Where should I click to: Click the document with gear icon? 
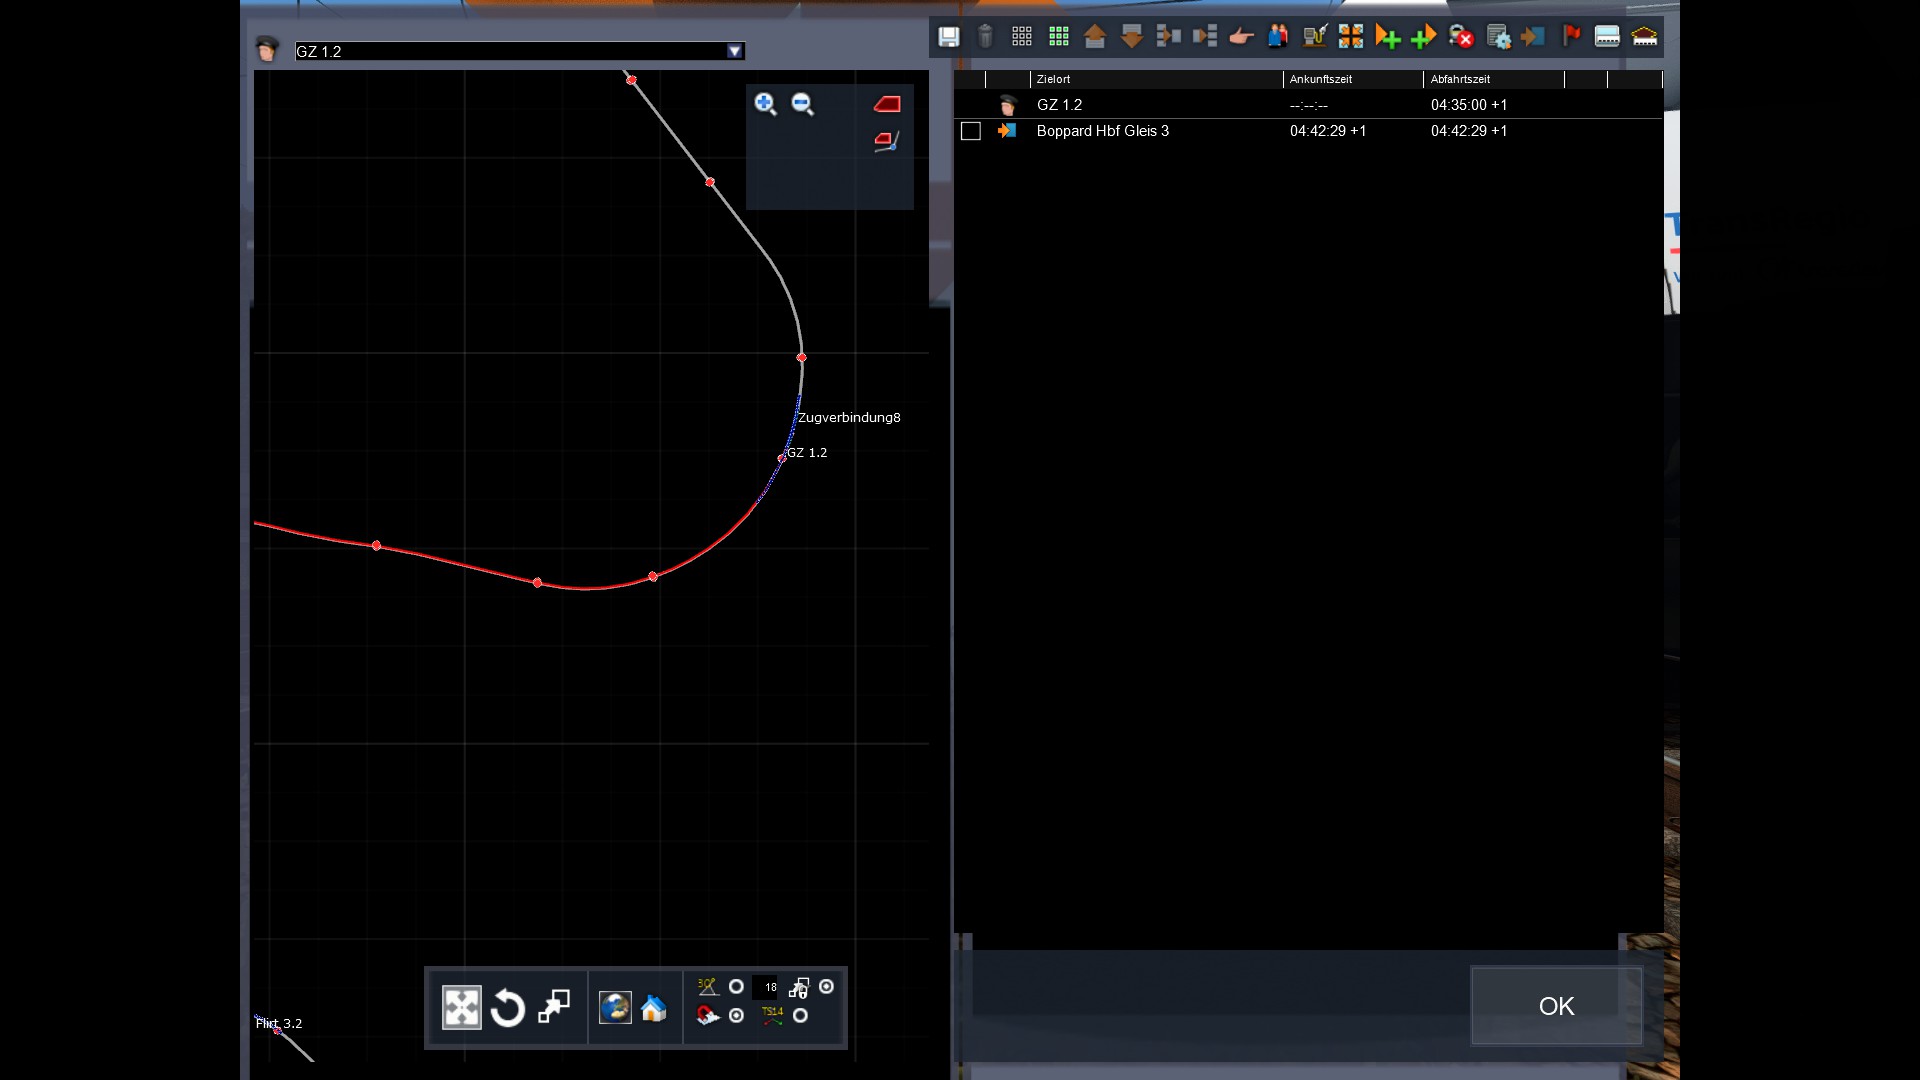1498,37
